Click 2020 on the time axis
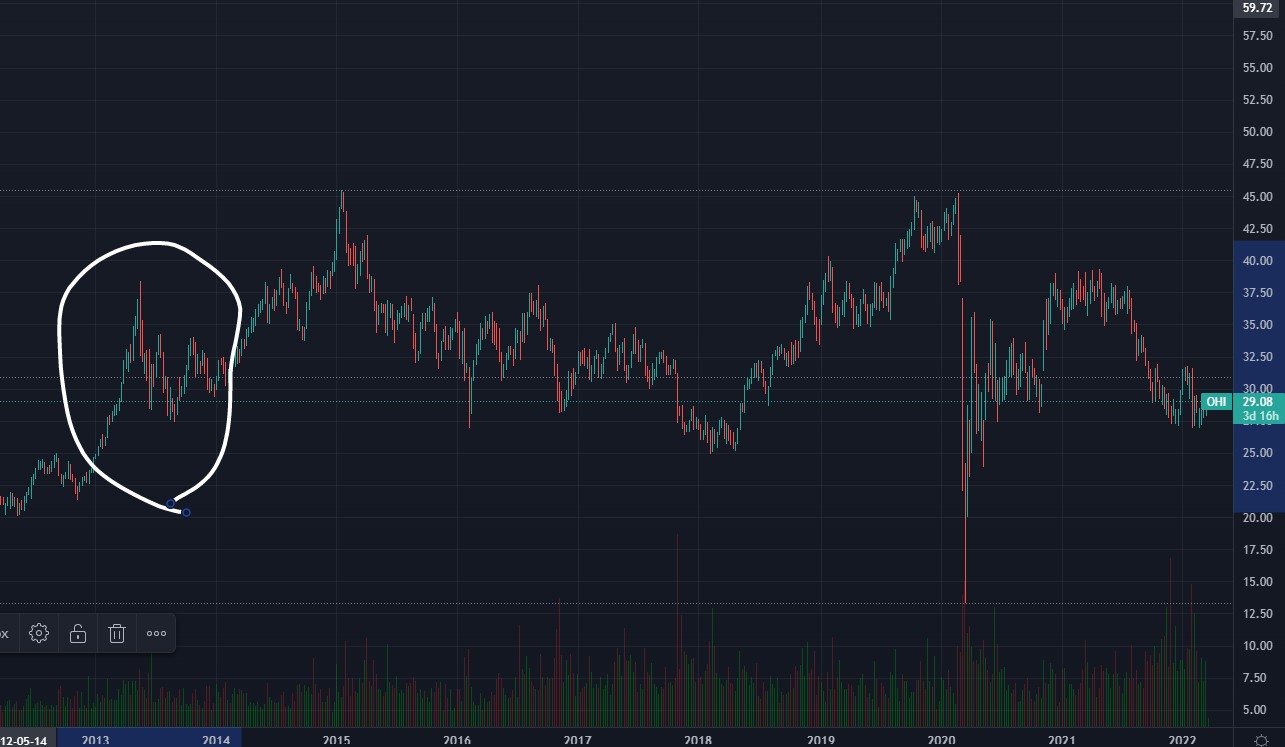Viewport: 1285px width, 747px height. click(x=941, y=740)
